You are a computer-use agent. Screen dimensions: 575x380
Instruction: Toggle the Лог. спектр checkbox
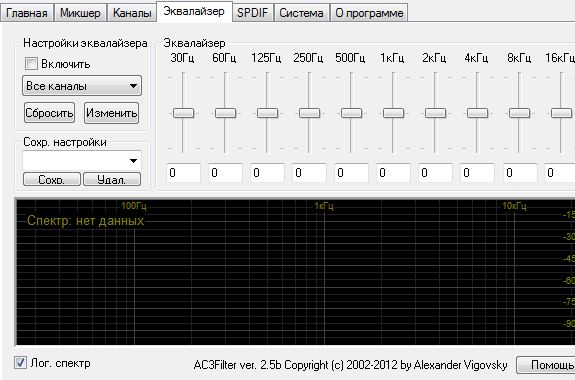(x=20, y=363)
